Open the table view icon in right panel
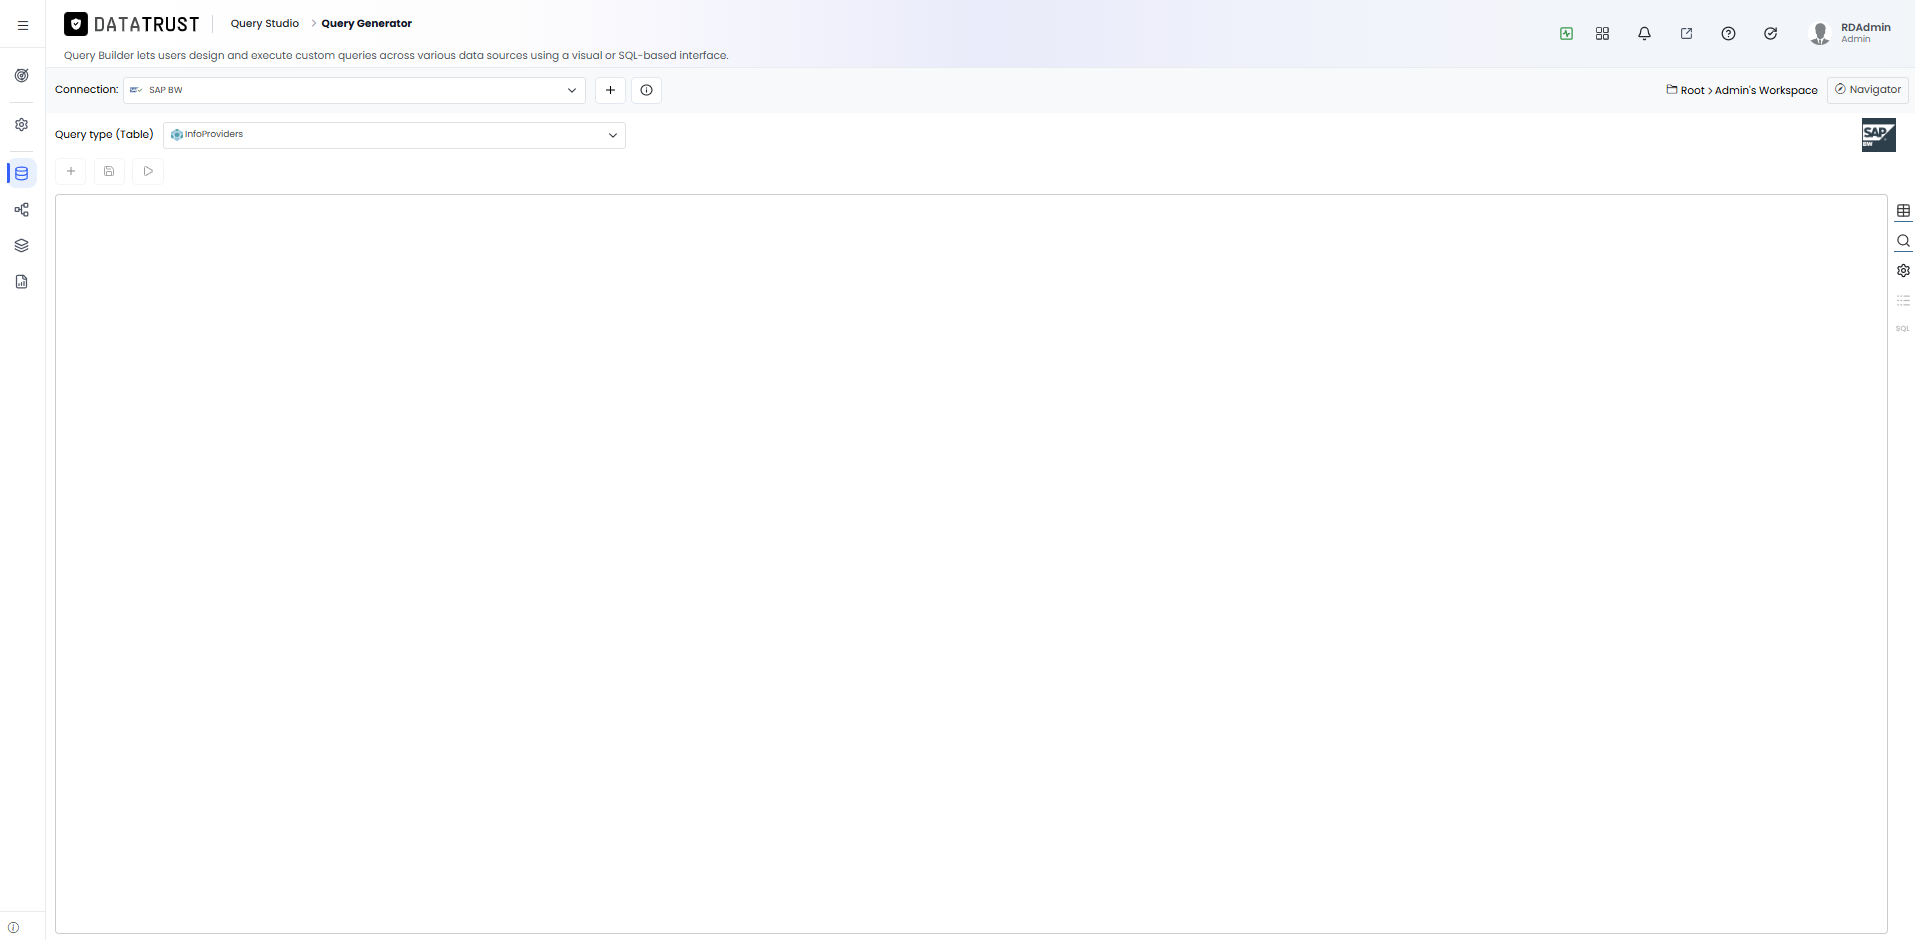The image size is (1915, 940). click(x=1903, y=211)
